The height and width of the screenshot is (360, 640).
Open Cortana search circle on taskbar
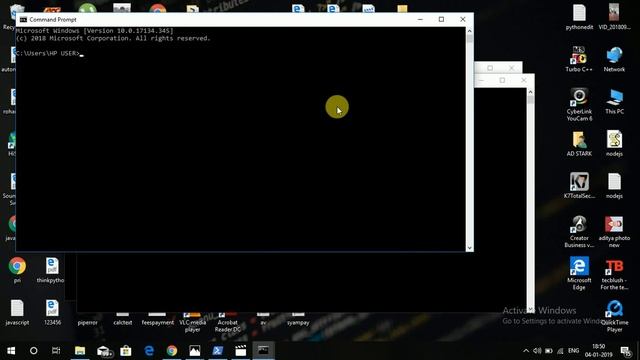pyautogui.click(x=33, y=351)
